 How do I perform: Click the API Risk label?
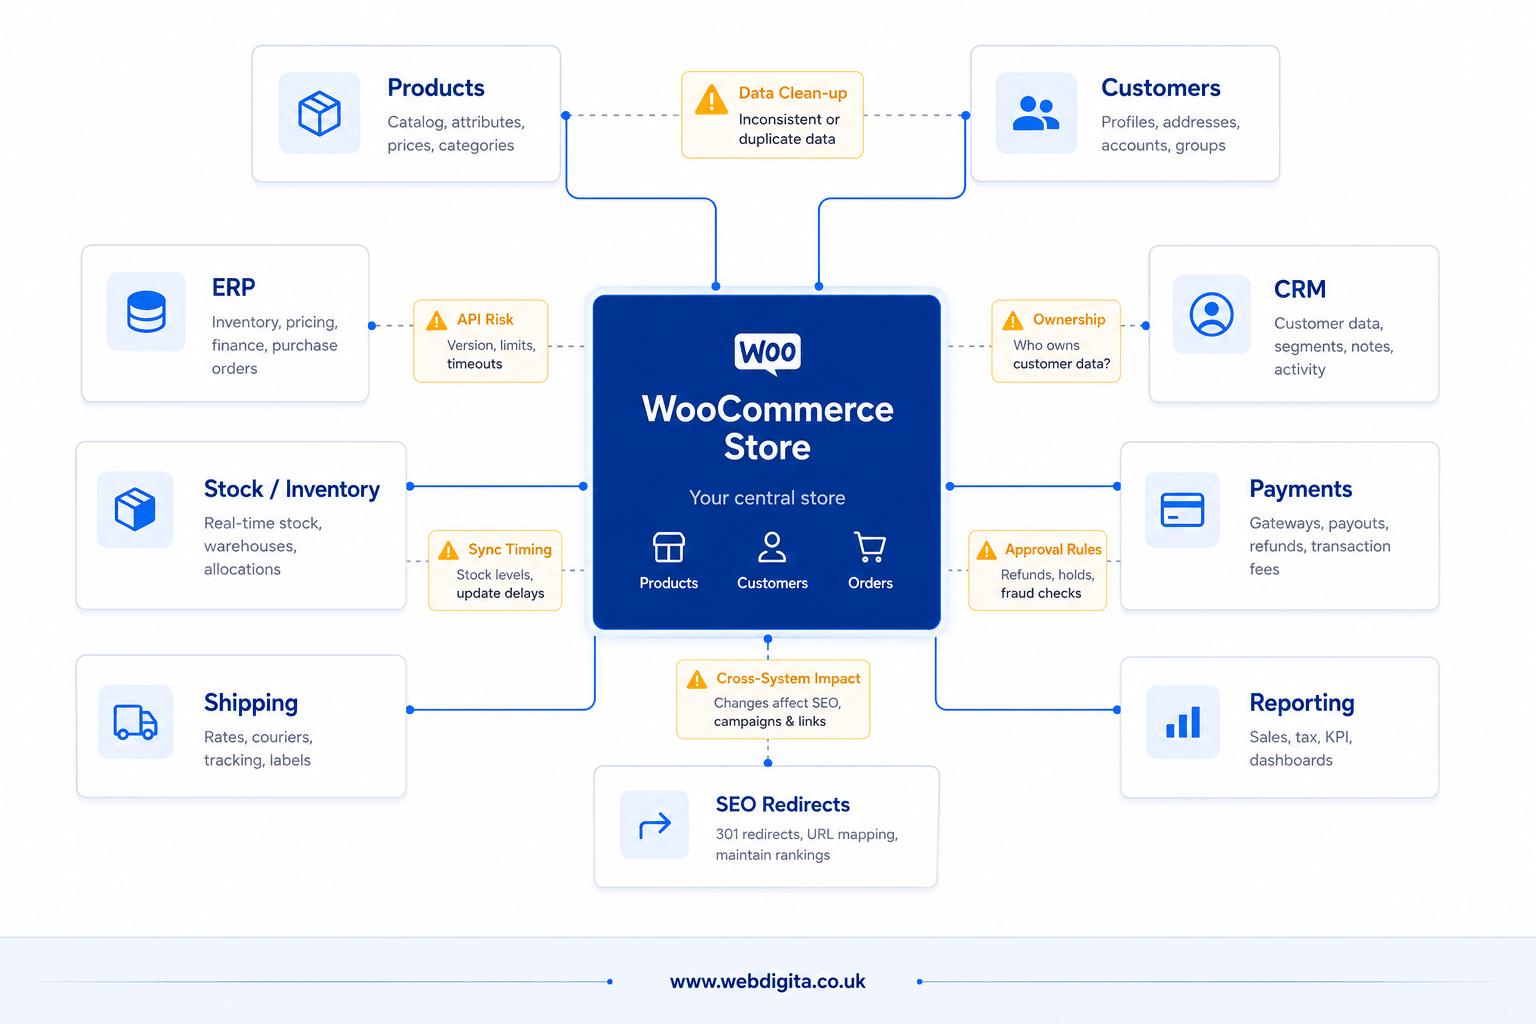[485, 319]
